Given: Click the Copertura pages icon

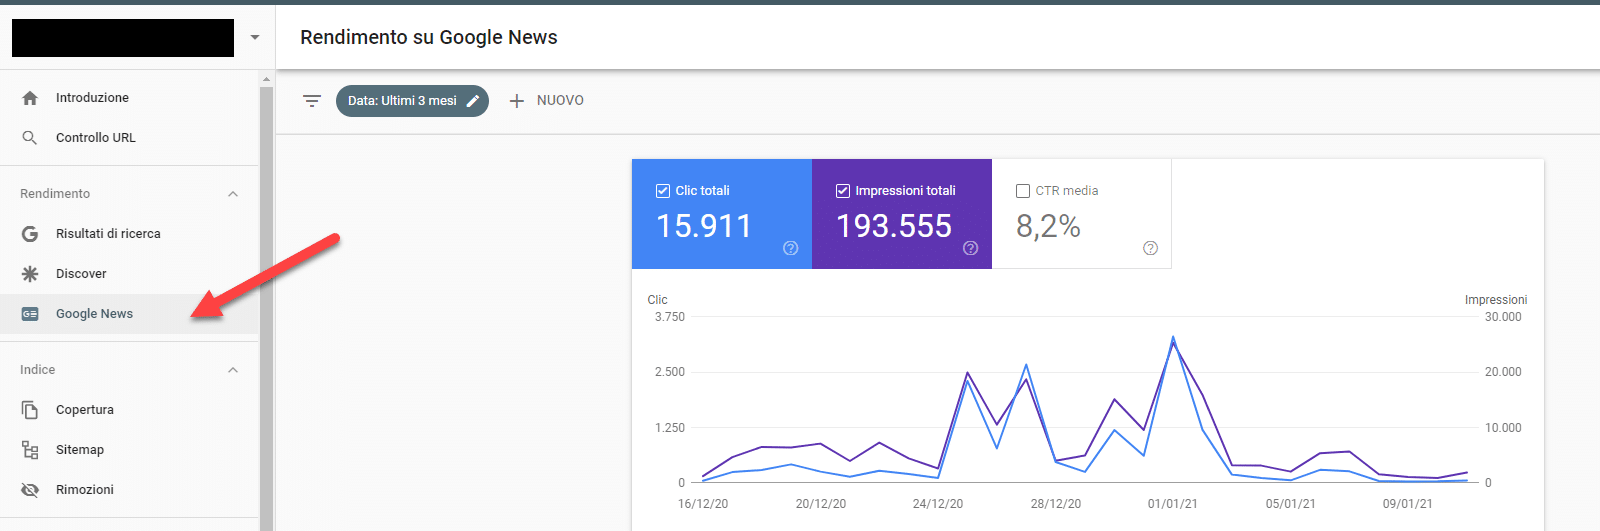Looking at the screenshot, I should pyautogui.click(x=30, y=410).
